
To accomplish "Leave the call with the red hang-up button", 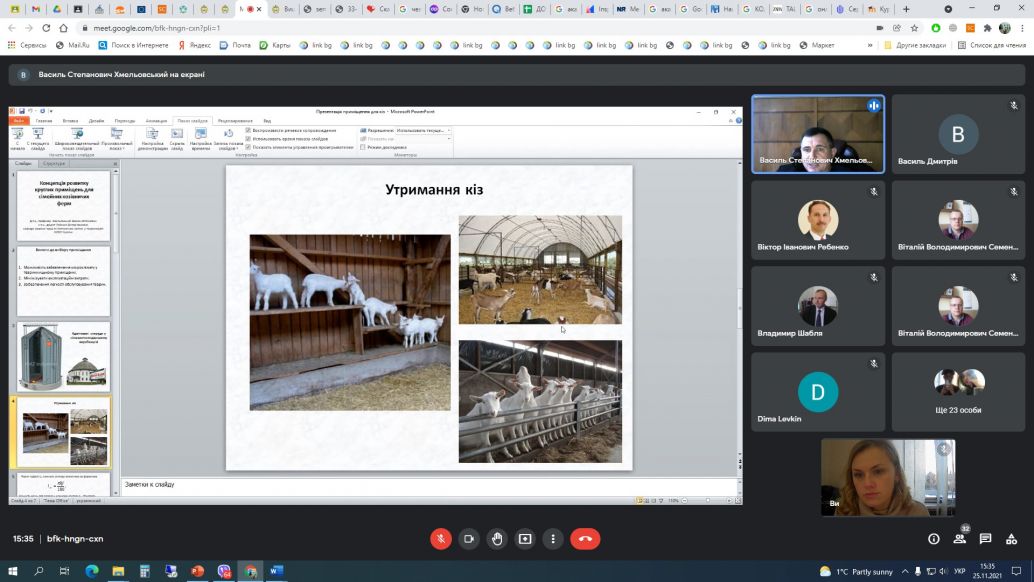I will click(585, 539).
